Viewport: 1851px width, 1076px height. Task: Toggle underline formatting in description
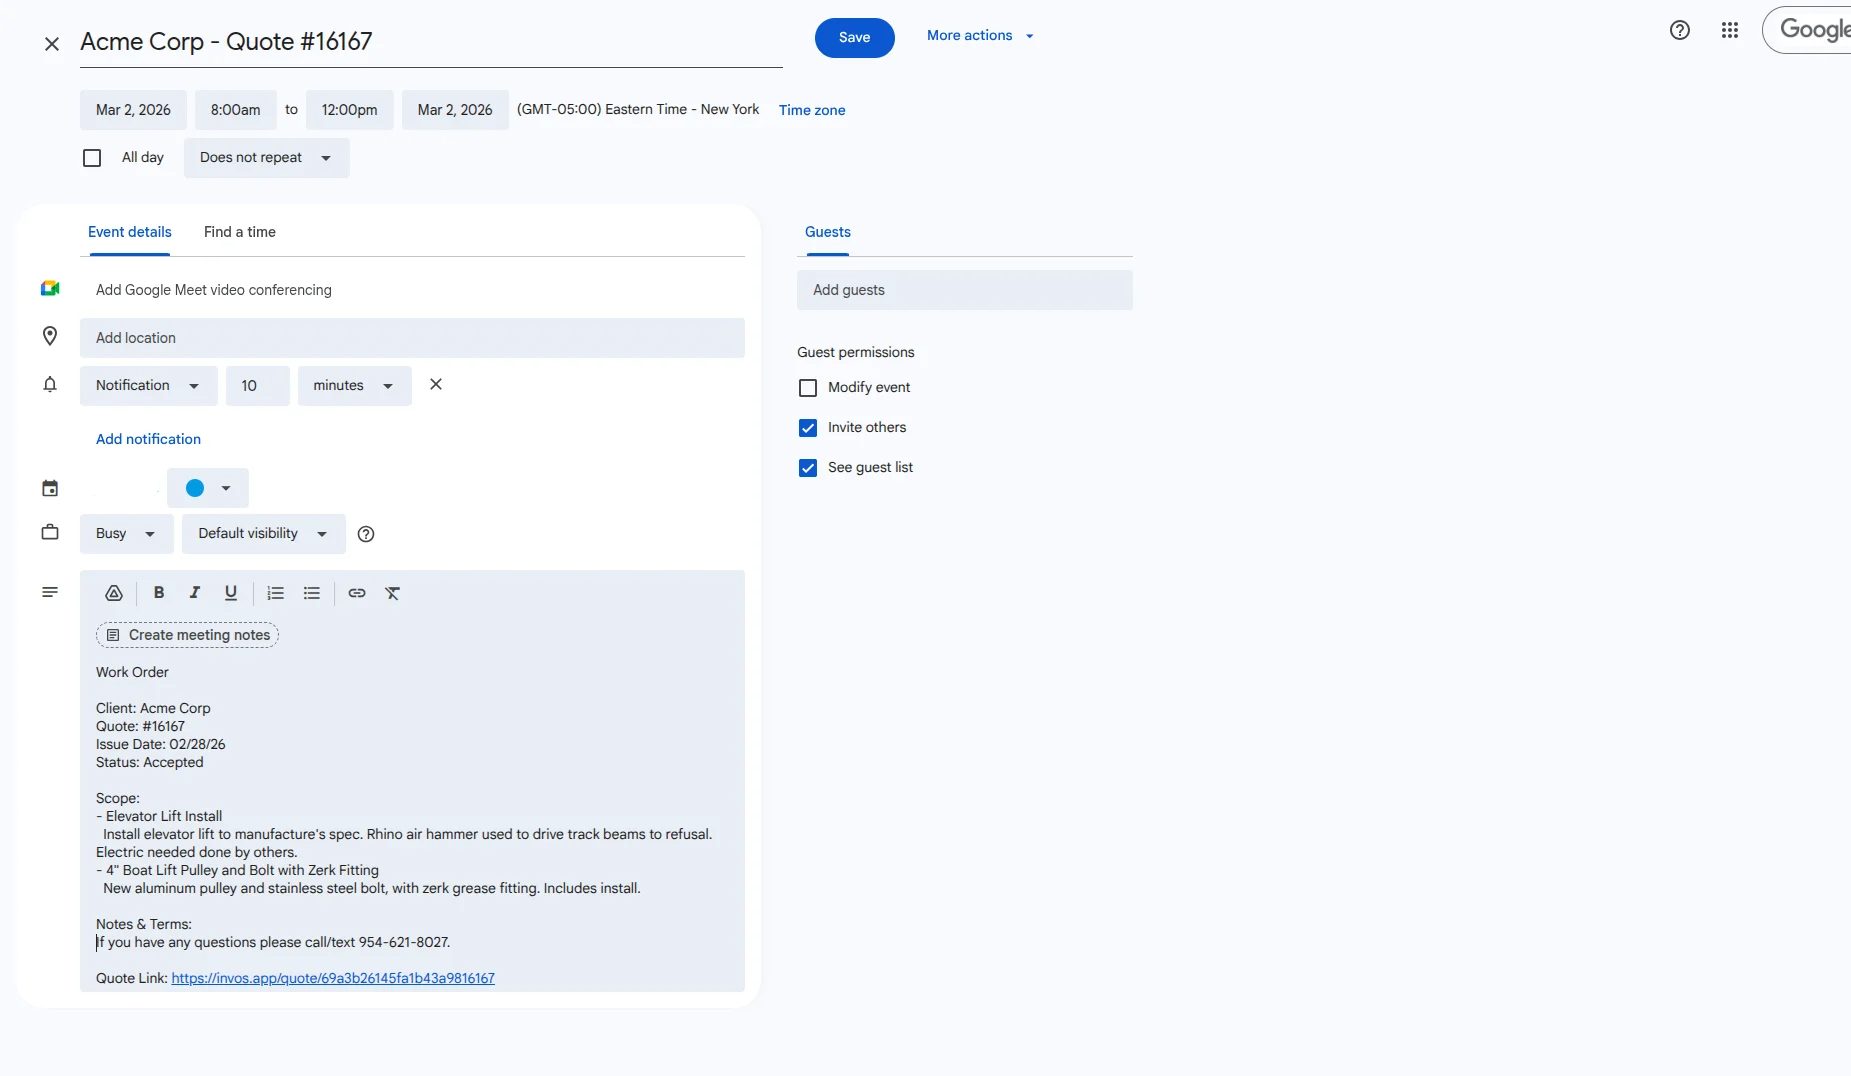tap(231, 593)
